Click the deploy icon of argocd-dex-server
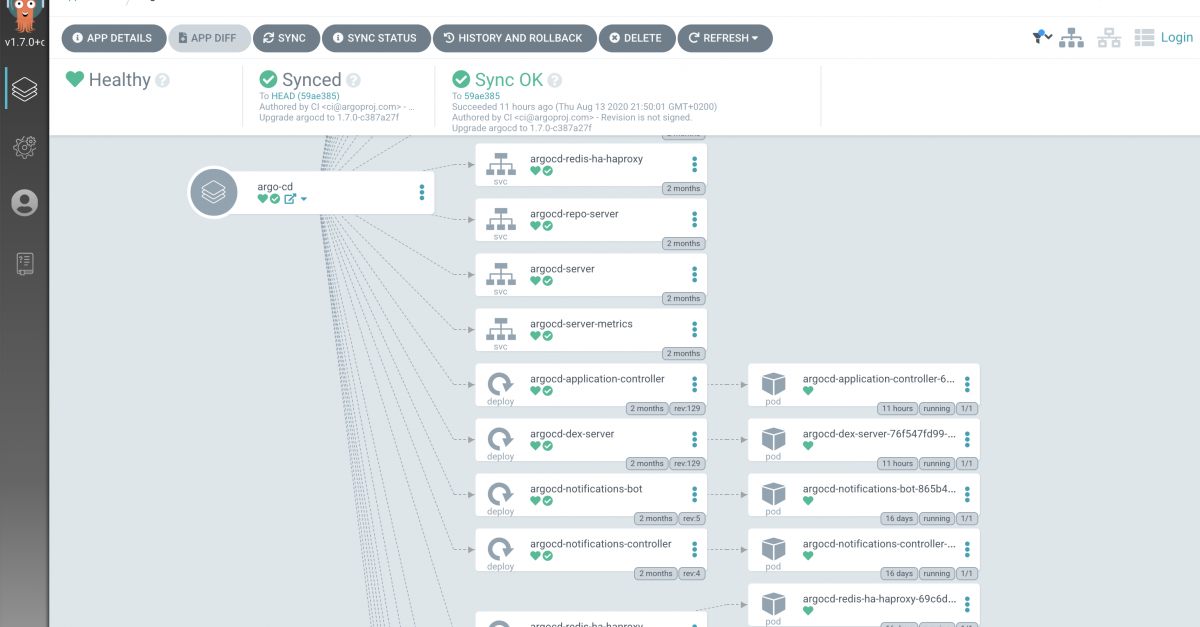 point(500,438)
